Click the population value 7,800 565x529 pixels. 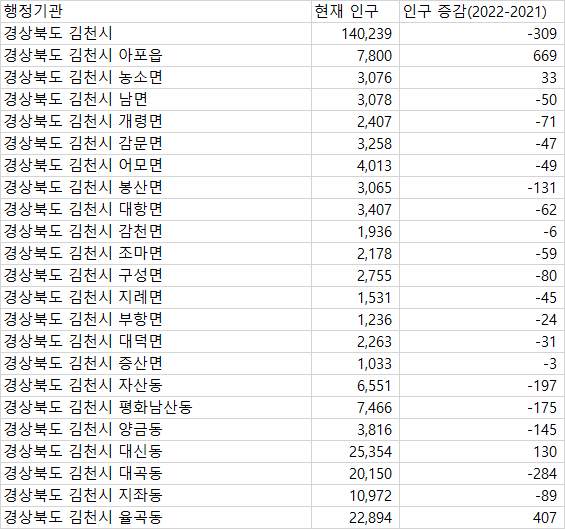point(374,56)
